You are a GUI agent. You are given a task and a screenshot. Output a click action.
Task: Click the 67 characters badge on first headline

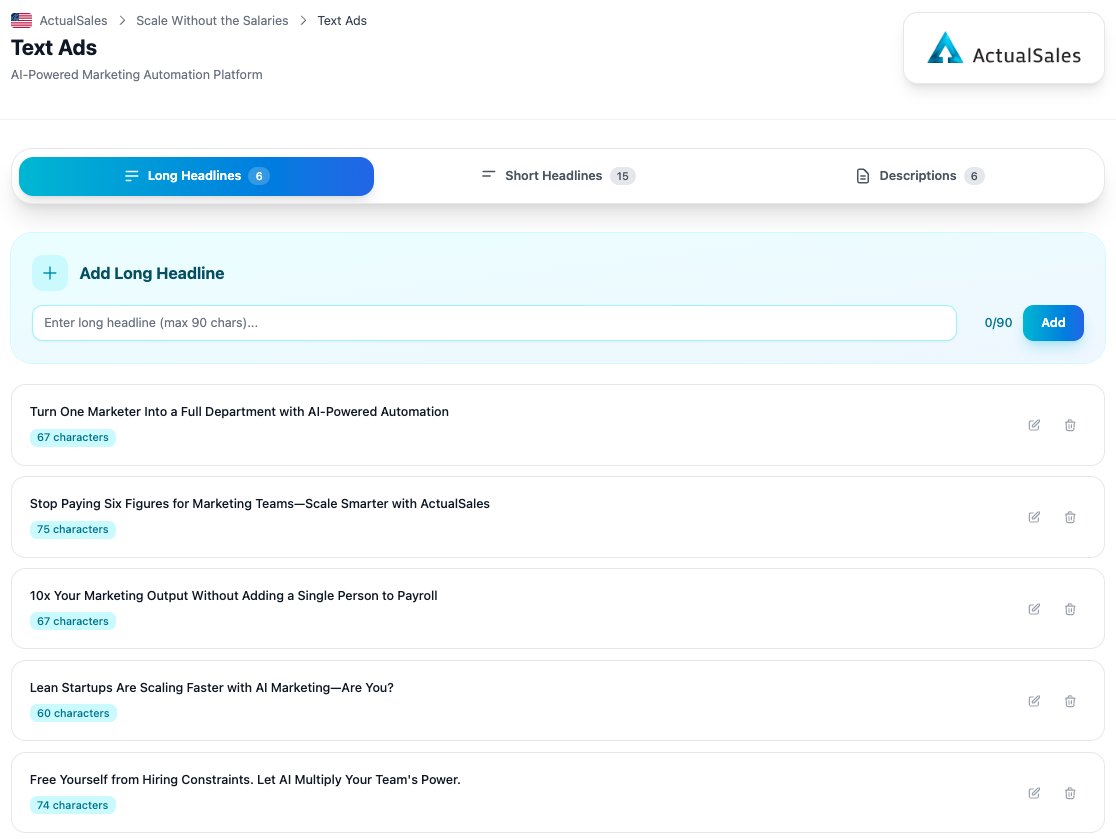point(72,437)
